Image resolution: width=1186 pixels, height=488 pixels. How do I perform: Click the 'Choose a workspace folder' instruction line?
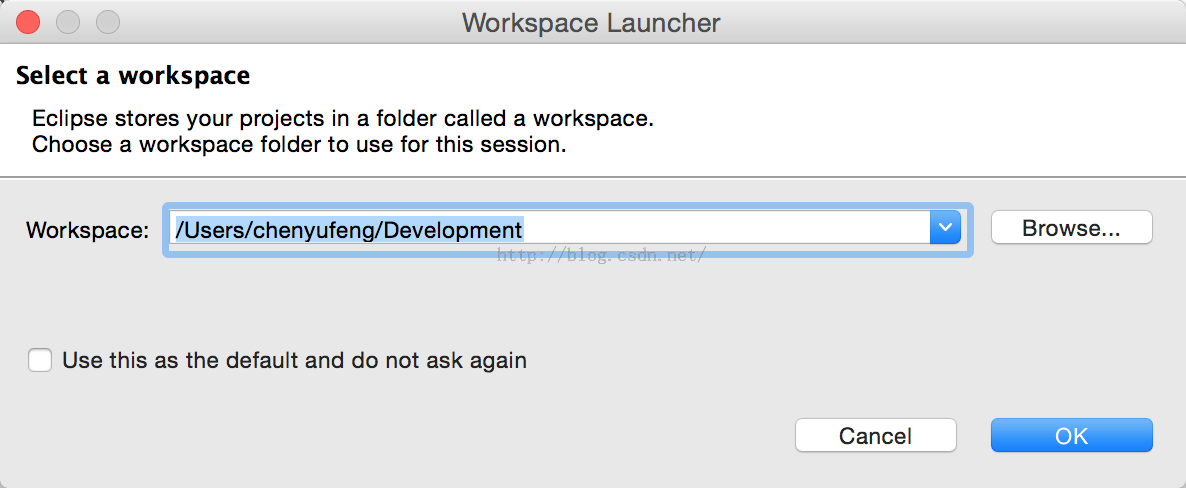tap(299, 144)
